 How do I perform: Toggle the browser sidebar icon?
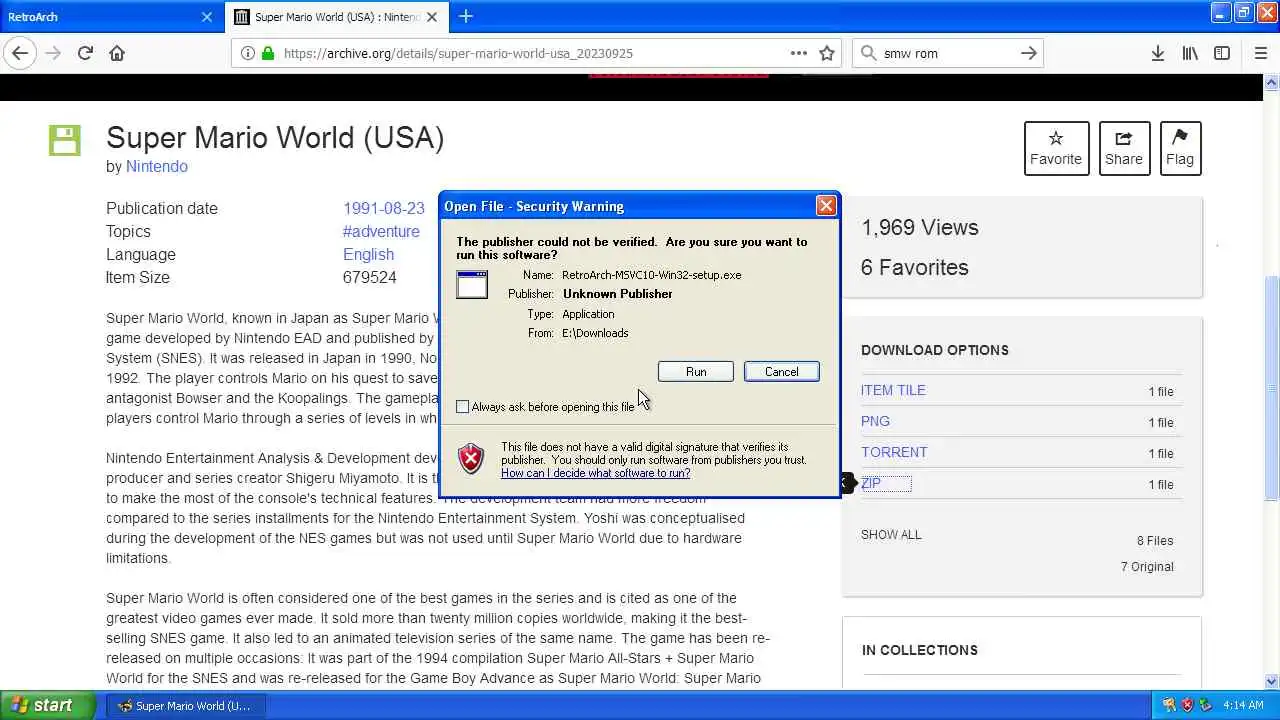tap(1222, 53)
